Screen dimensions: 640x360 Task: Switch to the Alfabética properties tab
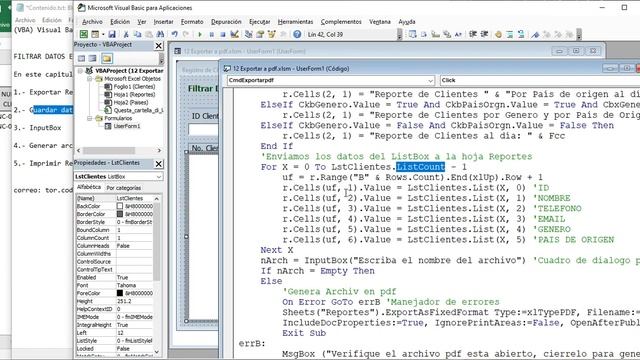coord(89,187)
